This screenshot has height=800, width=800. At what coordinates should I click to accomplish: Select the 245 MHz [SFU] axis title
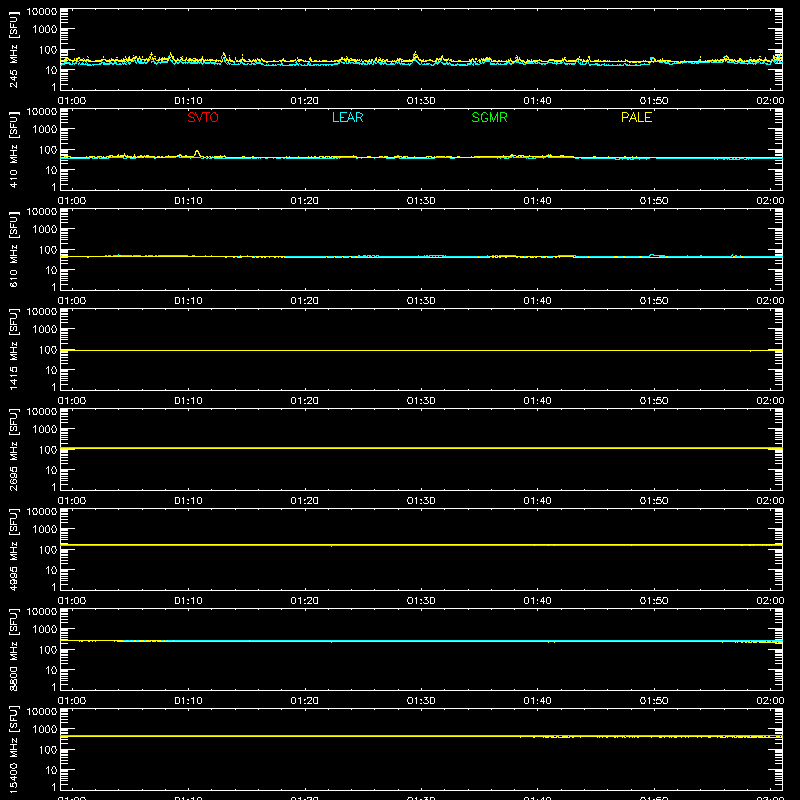pos(14,49)
